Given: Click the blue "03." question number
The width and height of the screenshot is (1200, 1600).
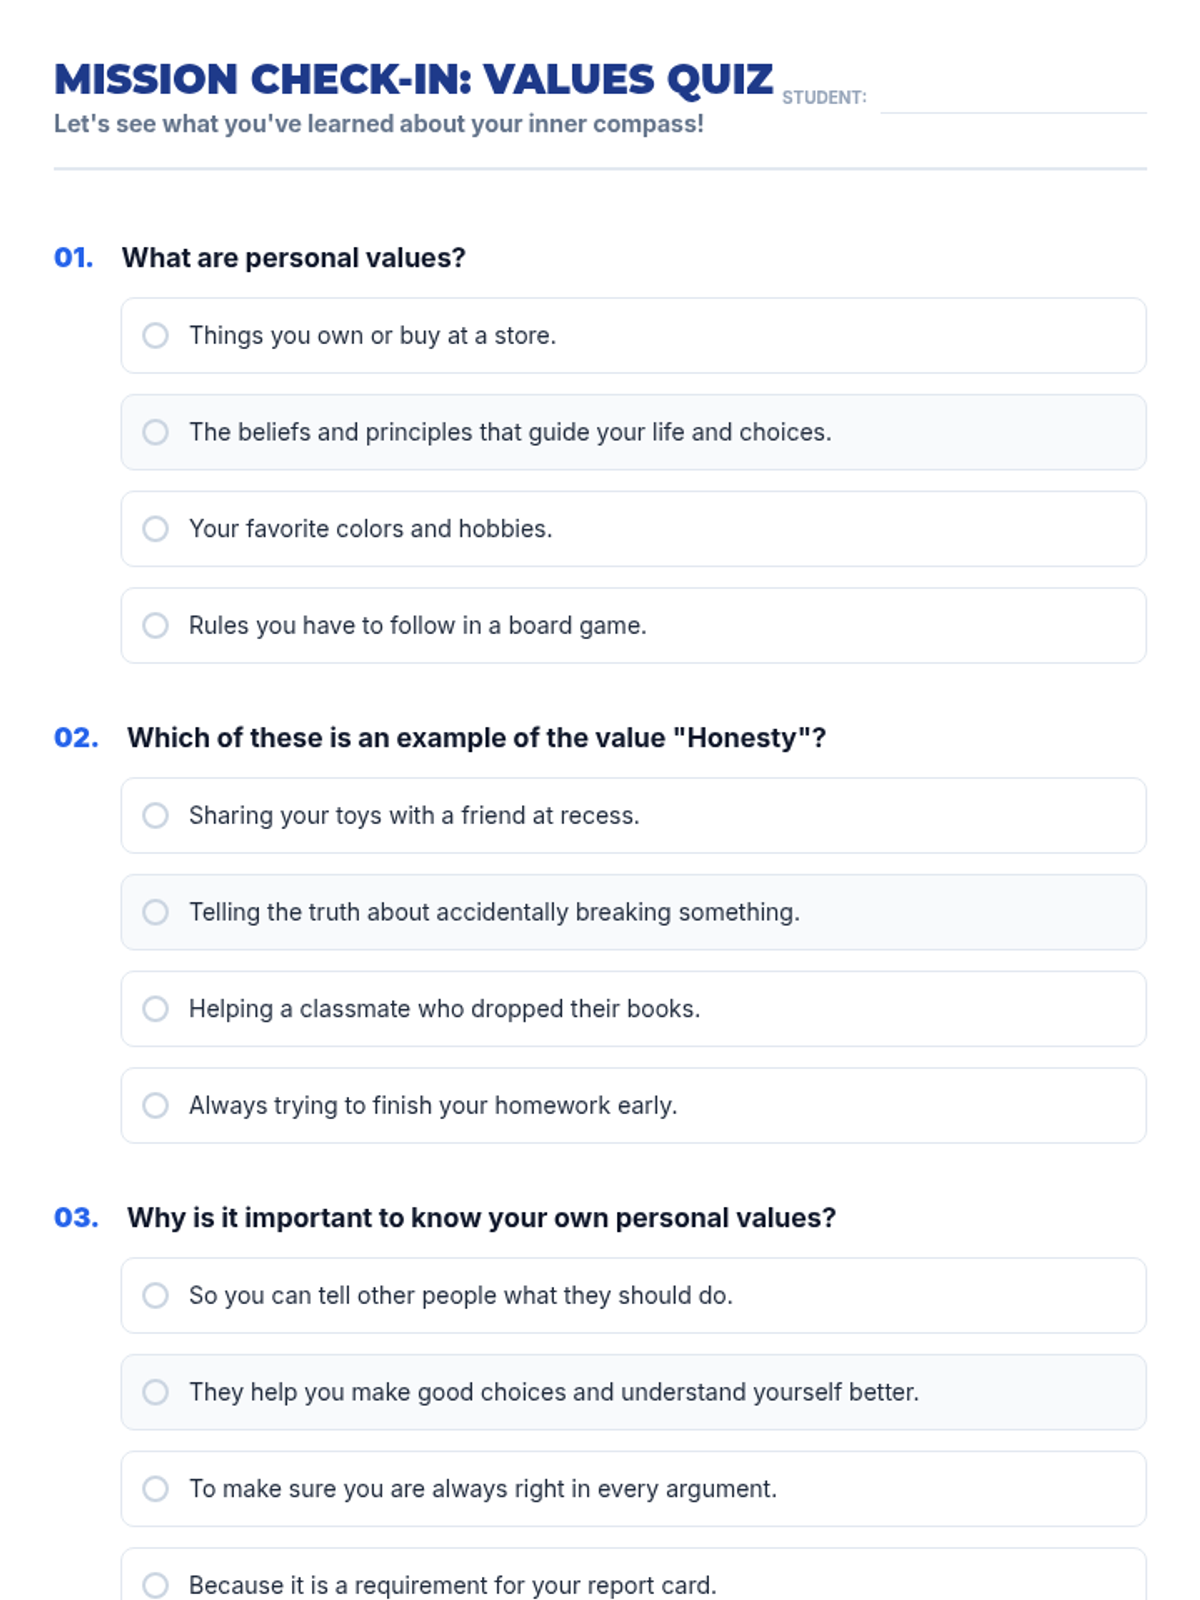Looking at the screenshot, I should pos(76,1218).
